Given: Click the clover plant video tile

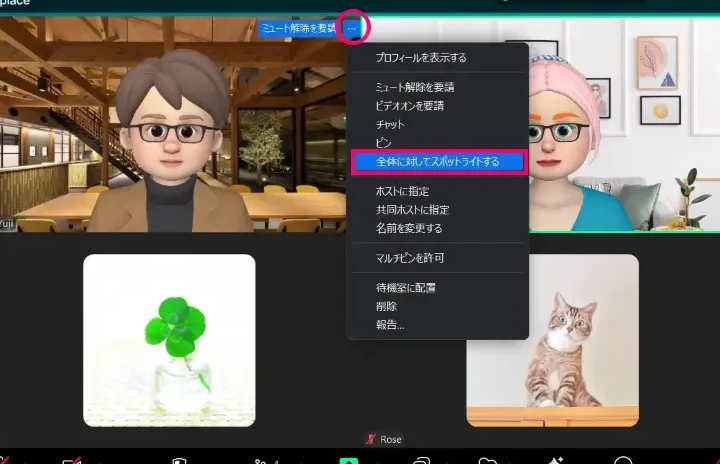Looking at the screenshot, I should click(x=169, y=340).
